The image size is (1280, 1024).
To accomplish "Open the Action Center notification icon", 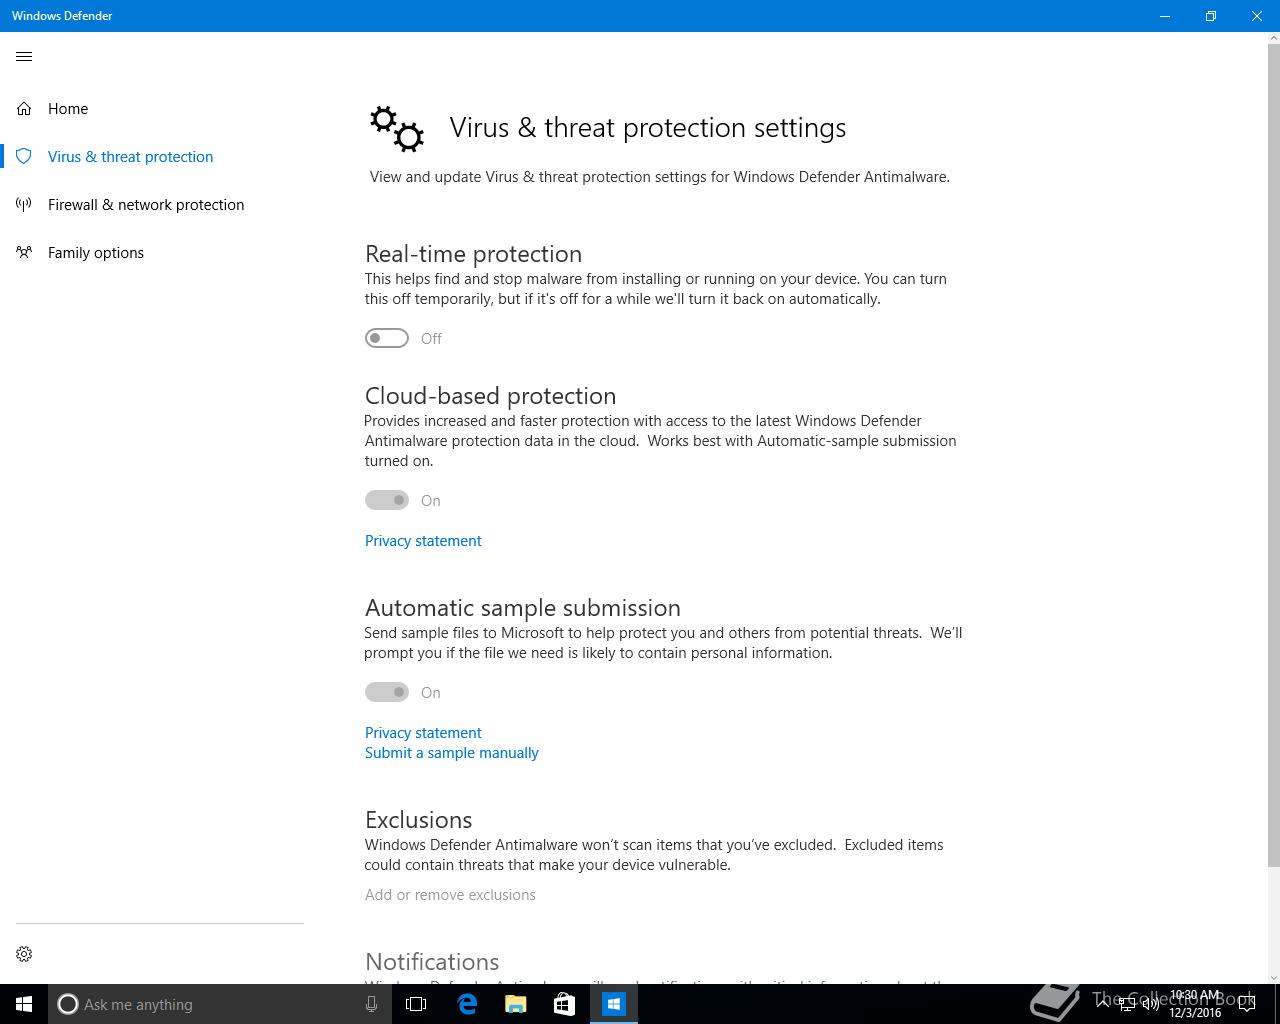I will [1247, 1004].
